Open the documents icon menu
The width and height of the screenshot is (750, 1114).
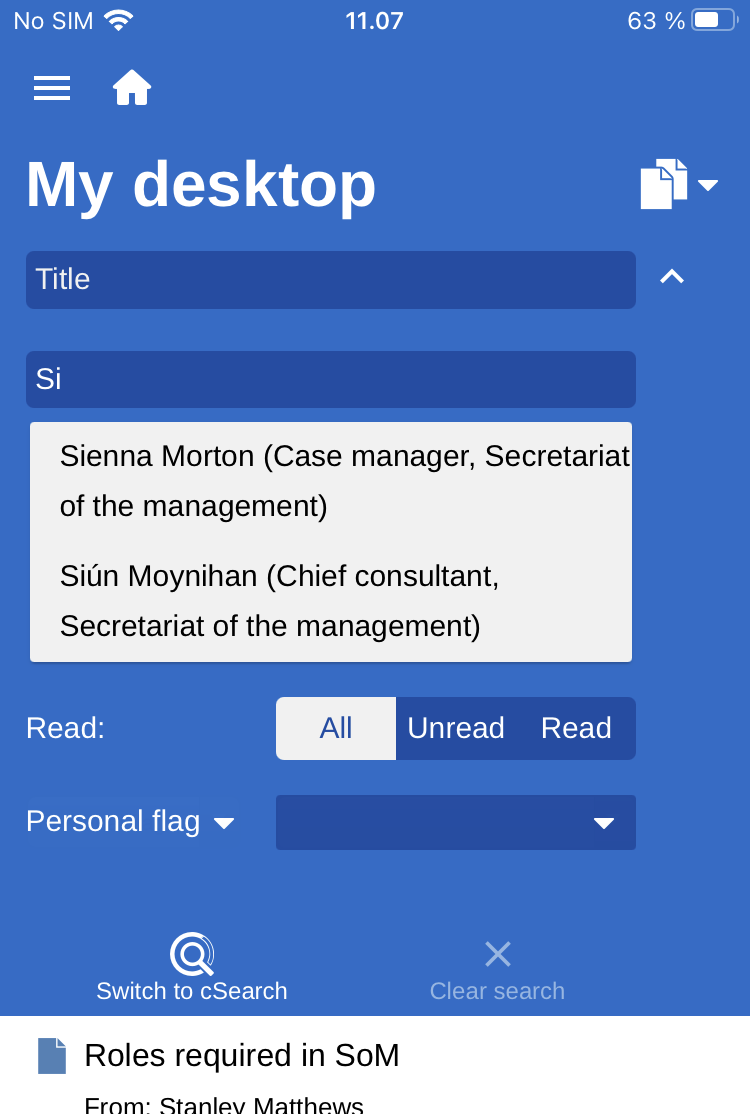pyautogui.click(x=664, y=184)
